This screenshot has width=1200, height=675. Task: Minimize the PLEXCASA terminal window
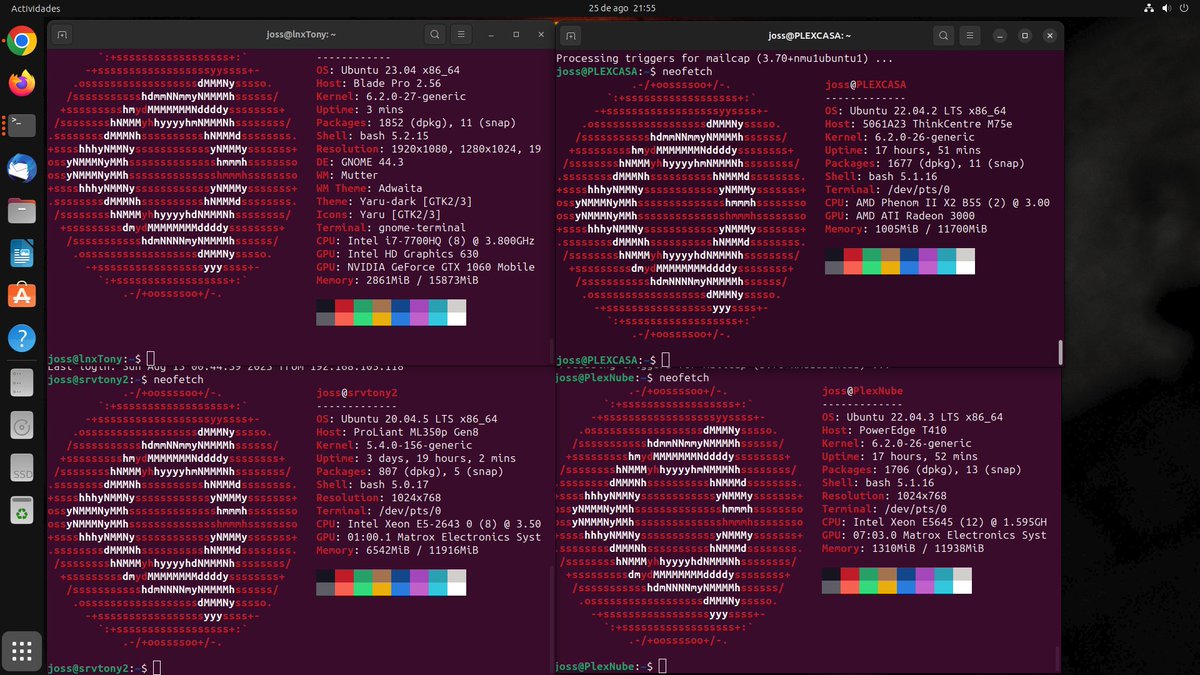point(999,35)
